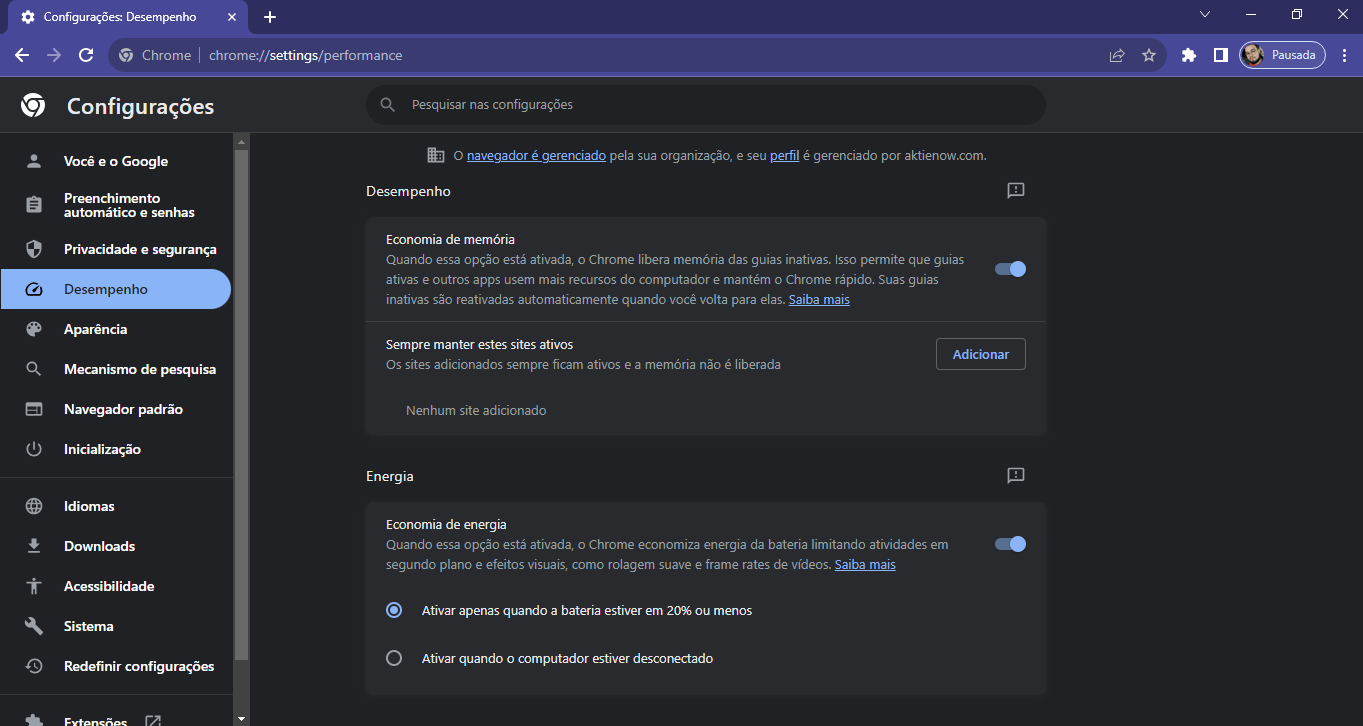
Task: Open the tab search dropdown arrow
Action: [1205, 15]
